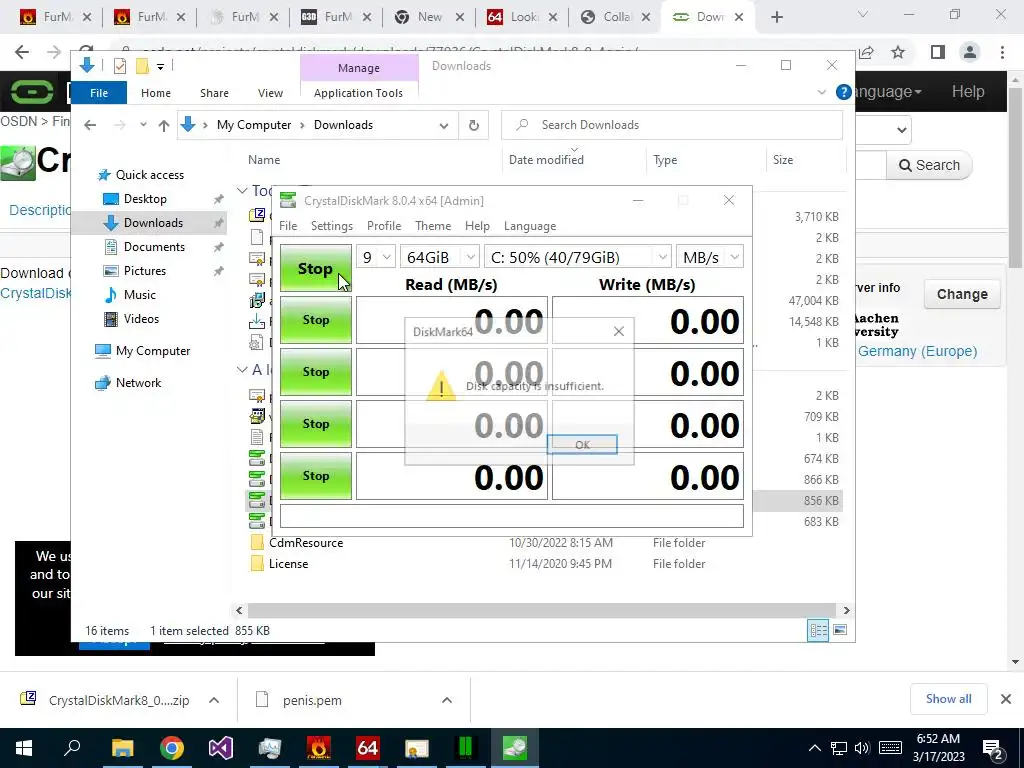Expand the address bar history dropdown
This screenshot has height=768, width=1024.
point(444,125)
